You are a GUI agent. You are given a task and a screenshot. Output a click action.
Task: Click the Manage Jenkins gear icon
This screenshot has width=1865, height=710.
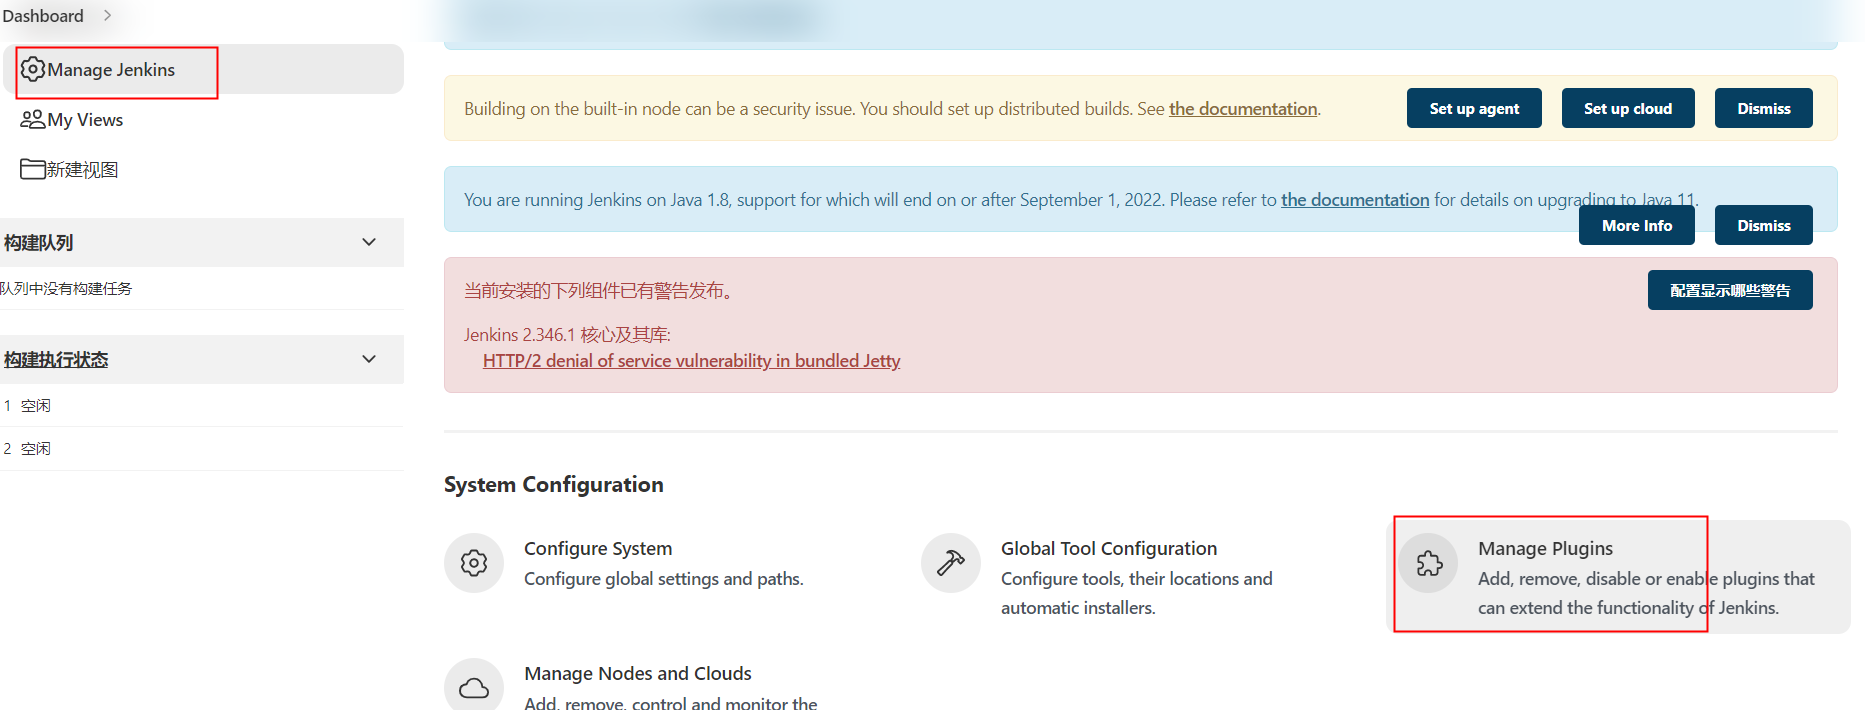33,69
